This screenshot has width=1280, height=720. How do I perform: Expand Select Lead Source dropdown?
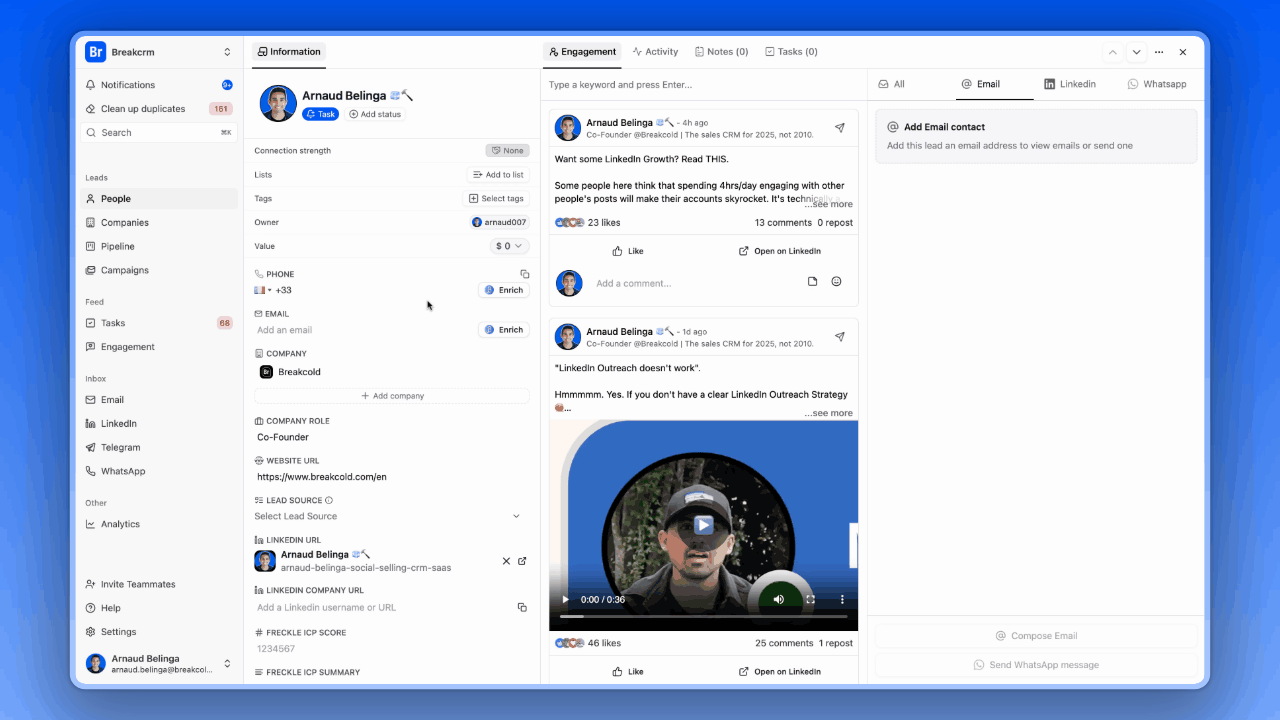(388, 516)
